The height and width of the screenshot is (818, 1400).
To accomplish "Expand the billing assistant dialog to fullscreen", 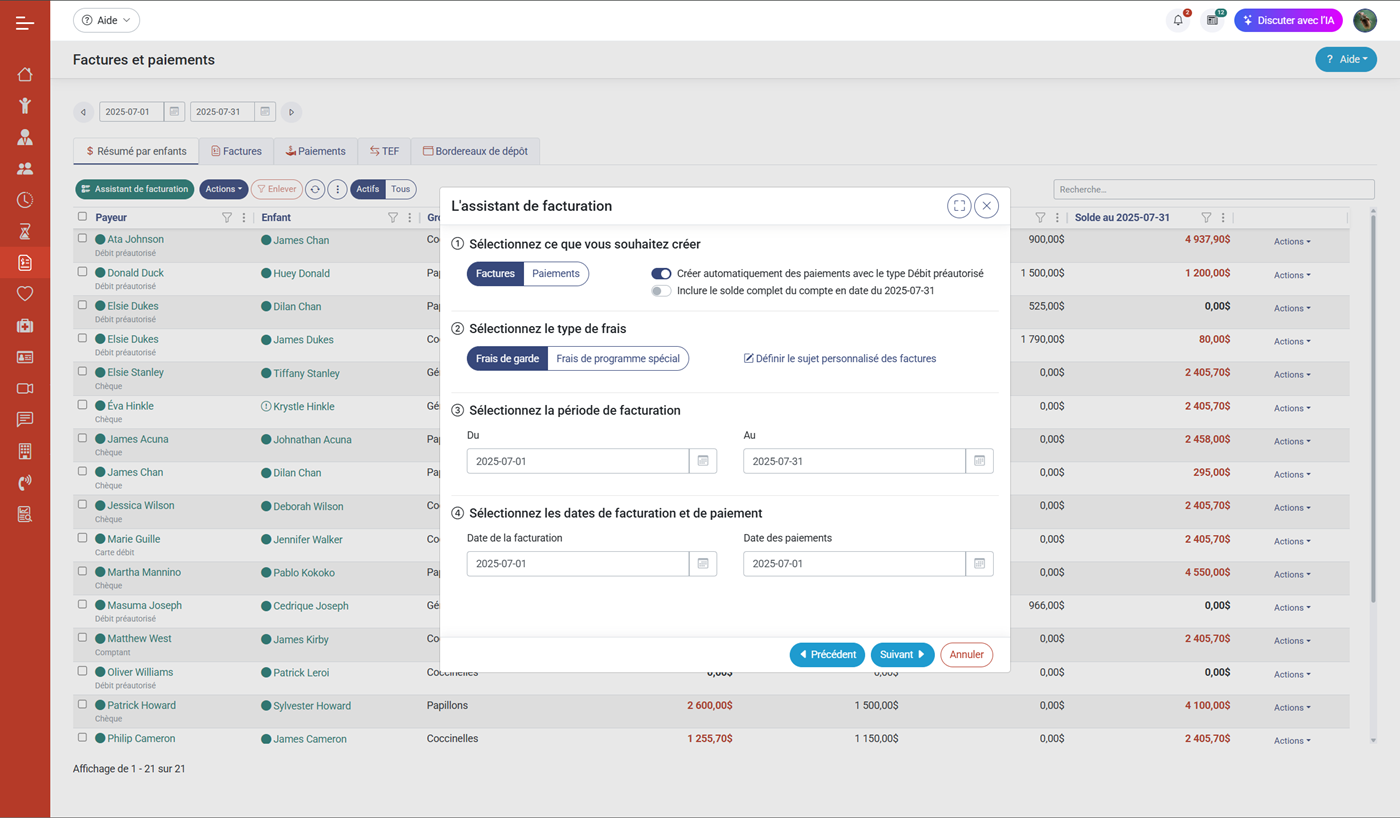I will pyautogui.click(x=958, y=206).
